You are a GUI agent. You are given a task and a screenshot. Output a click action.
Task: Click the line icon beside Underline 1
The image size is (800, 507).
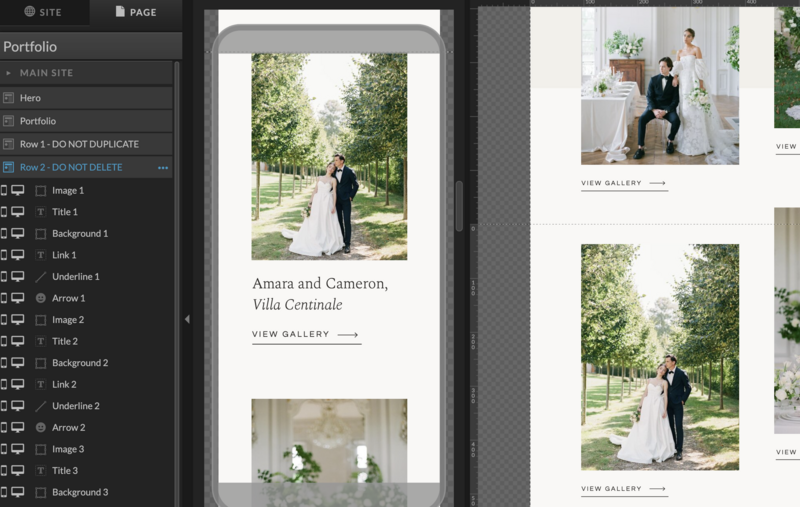pos(41,277)
